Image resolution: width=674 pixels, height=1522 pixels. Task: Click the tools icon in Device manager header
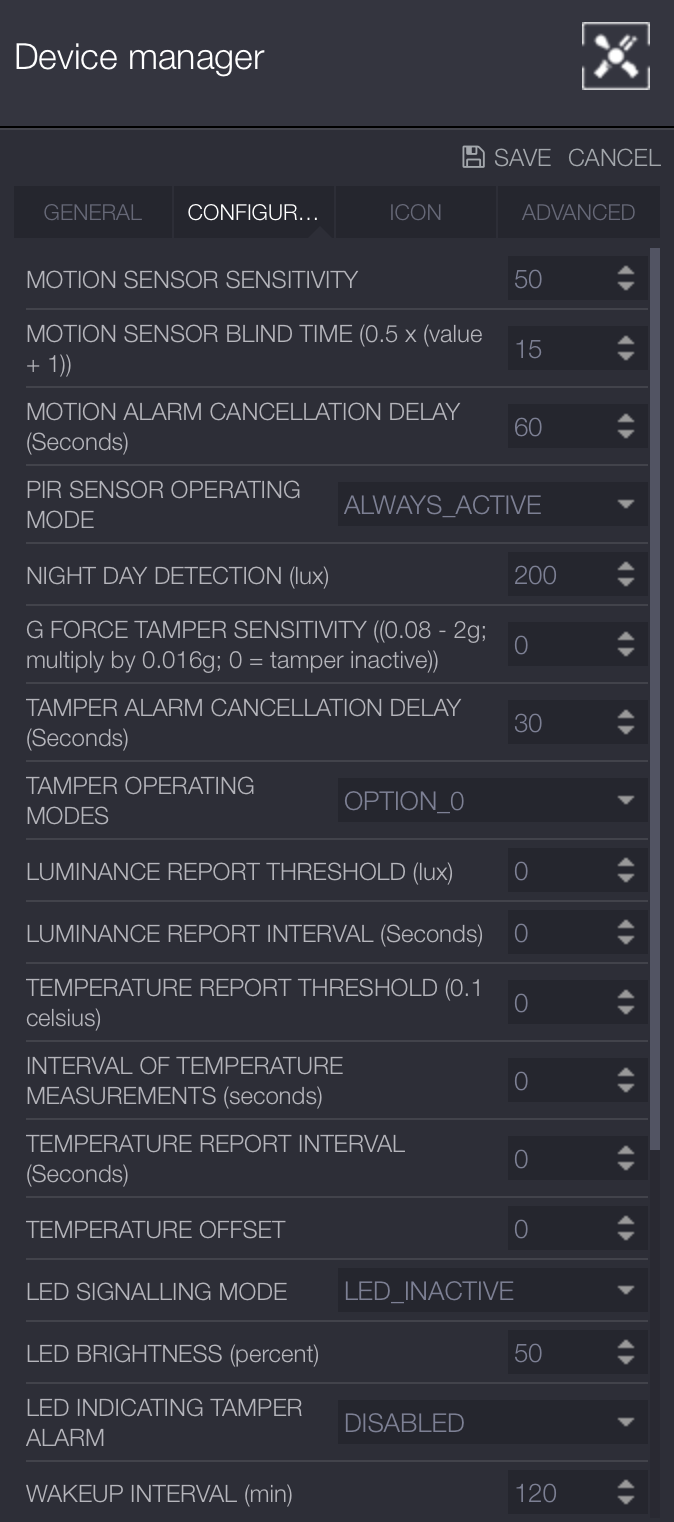(615, 56)
